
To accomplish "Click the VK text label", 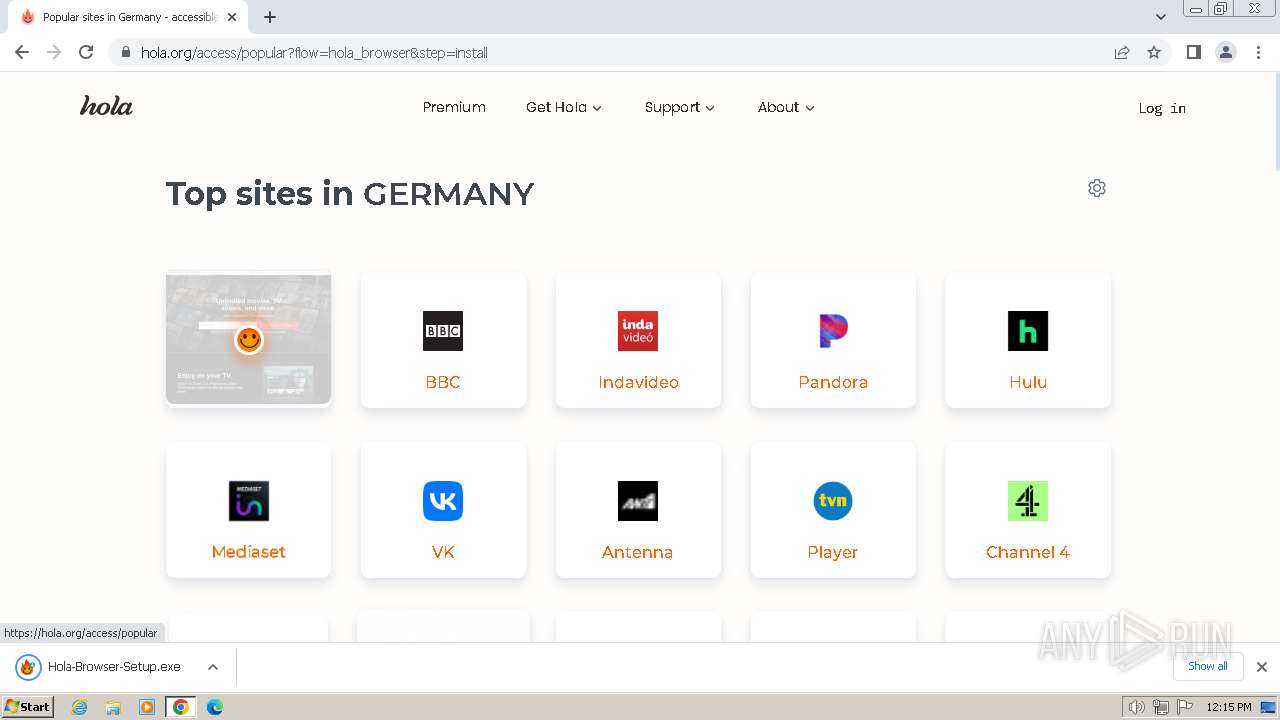I will click(x=443, y=552).
